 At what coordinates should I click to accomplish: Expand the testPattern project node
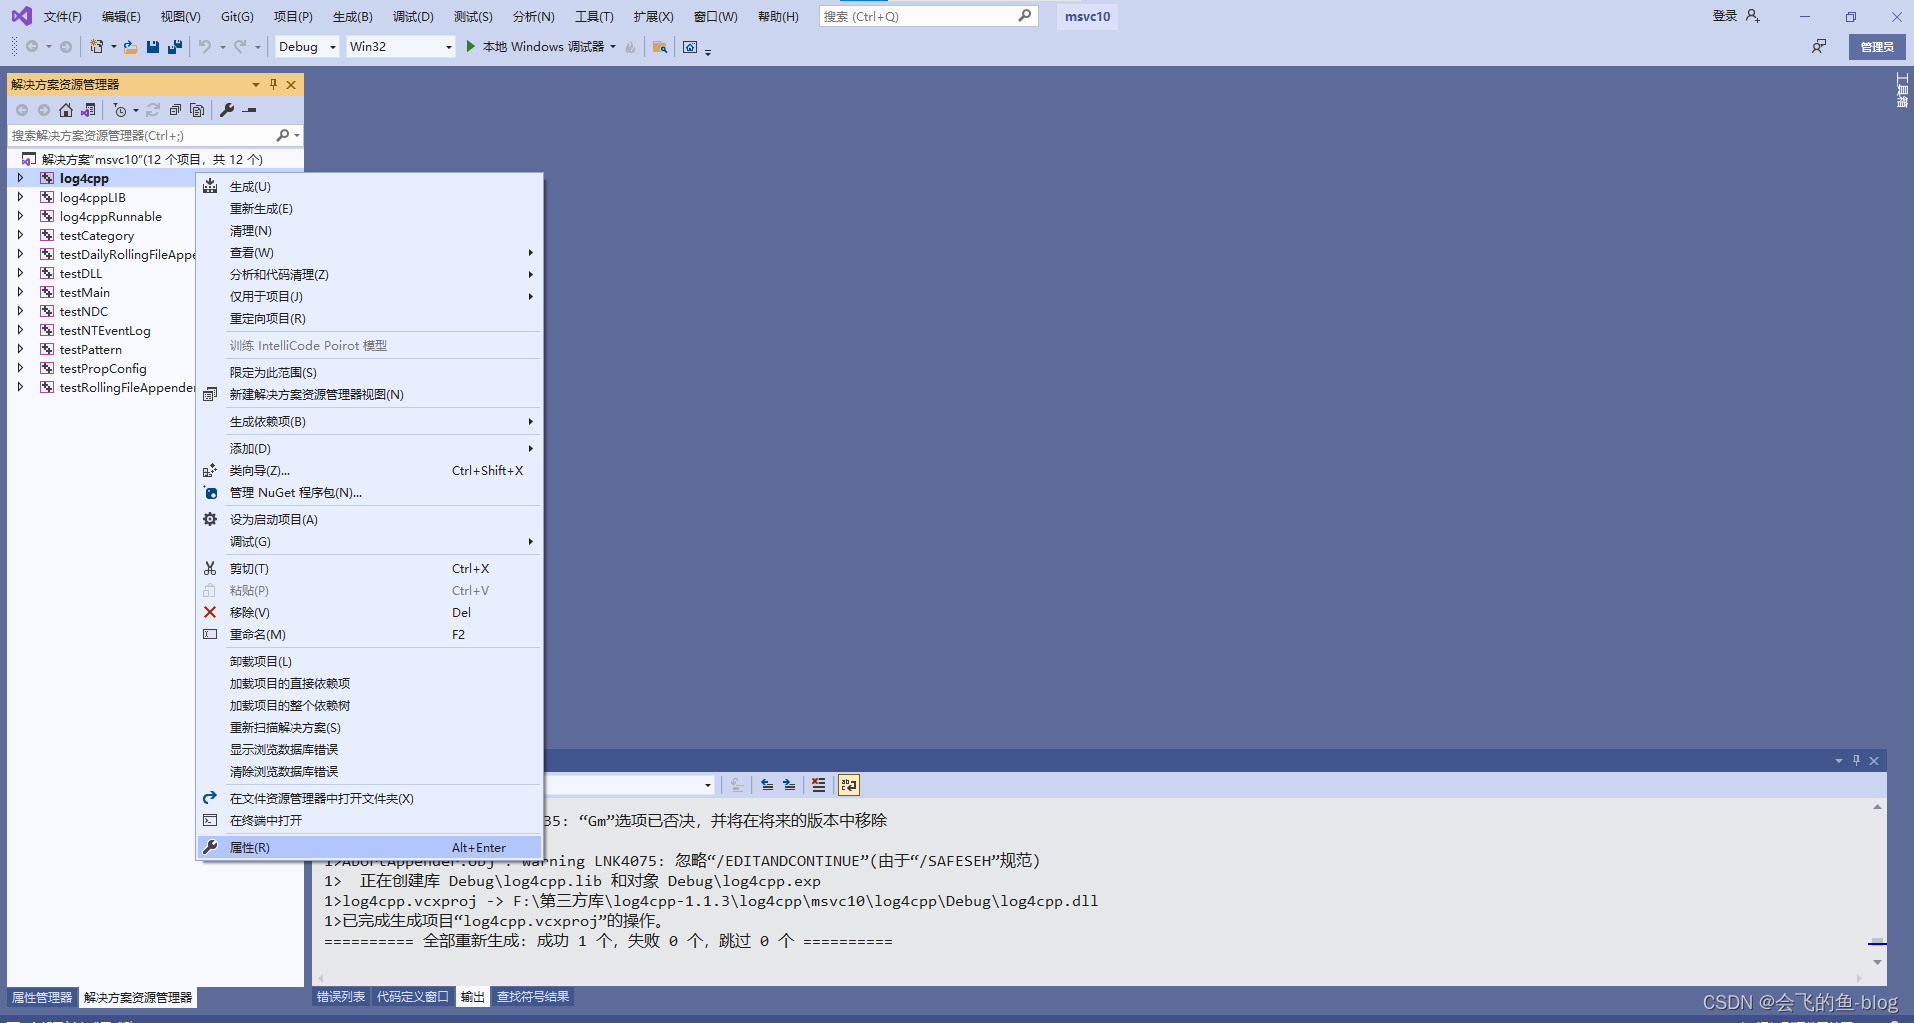point(20,349)
